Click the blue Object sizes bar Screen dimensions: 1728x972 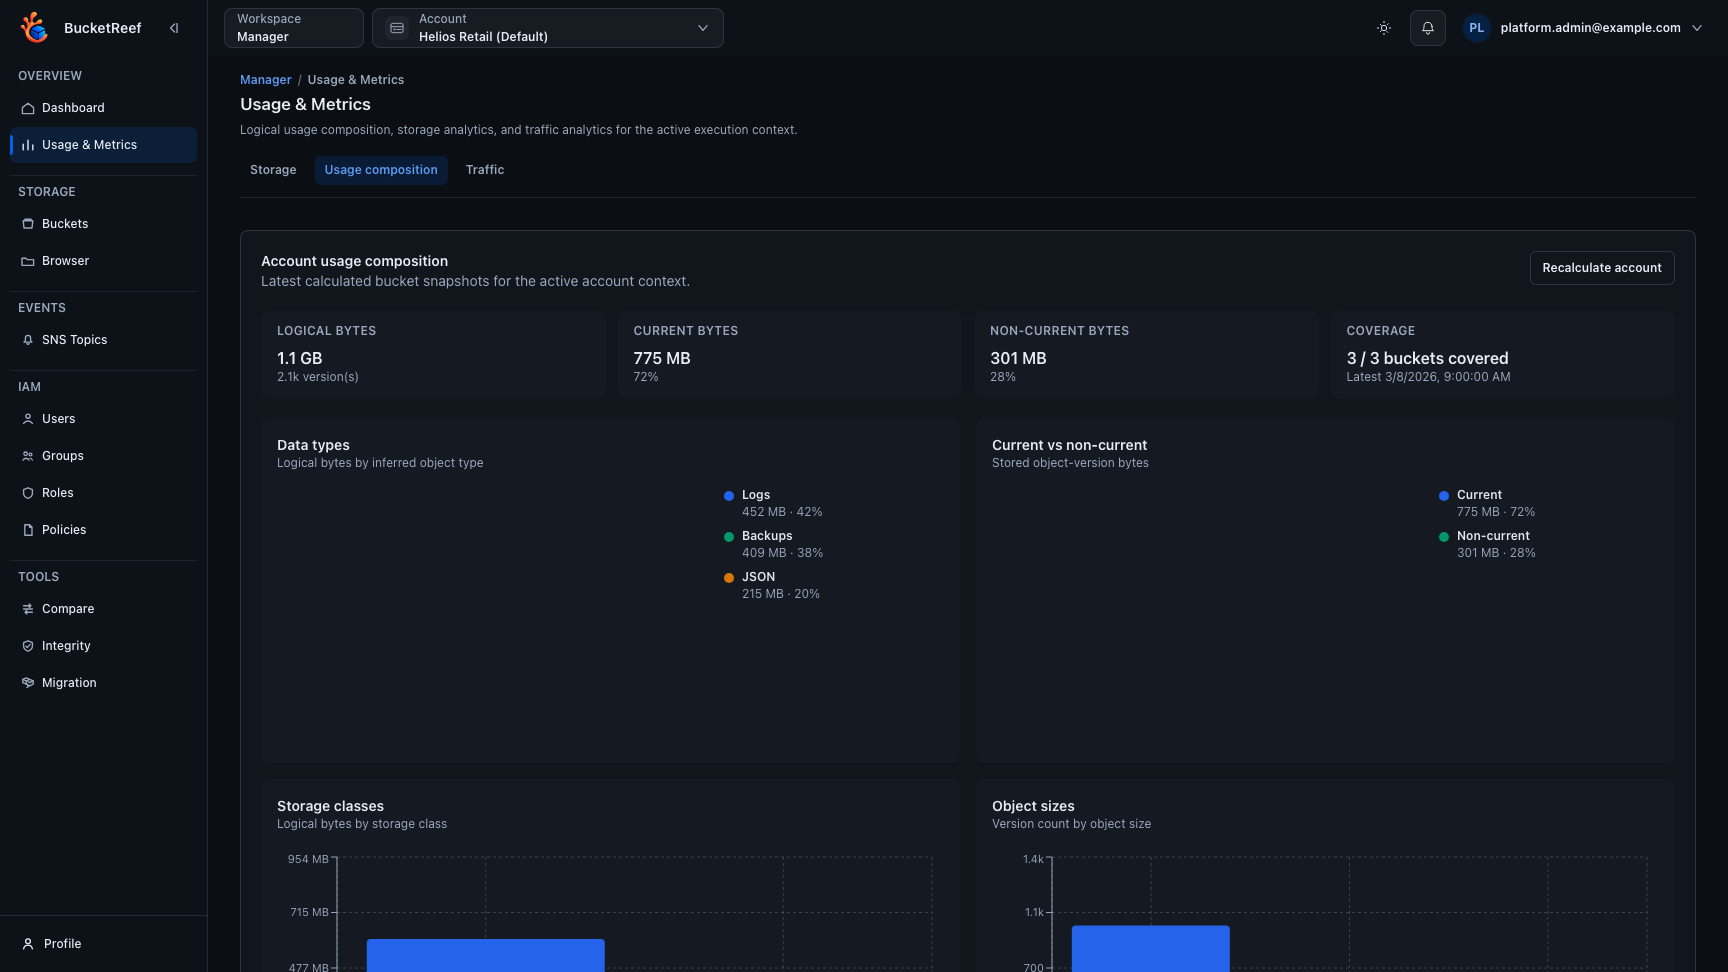tap(1151, 948)
